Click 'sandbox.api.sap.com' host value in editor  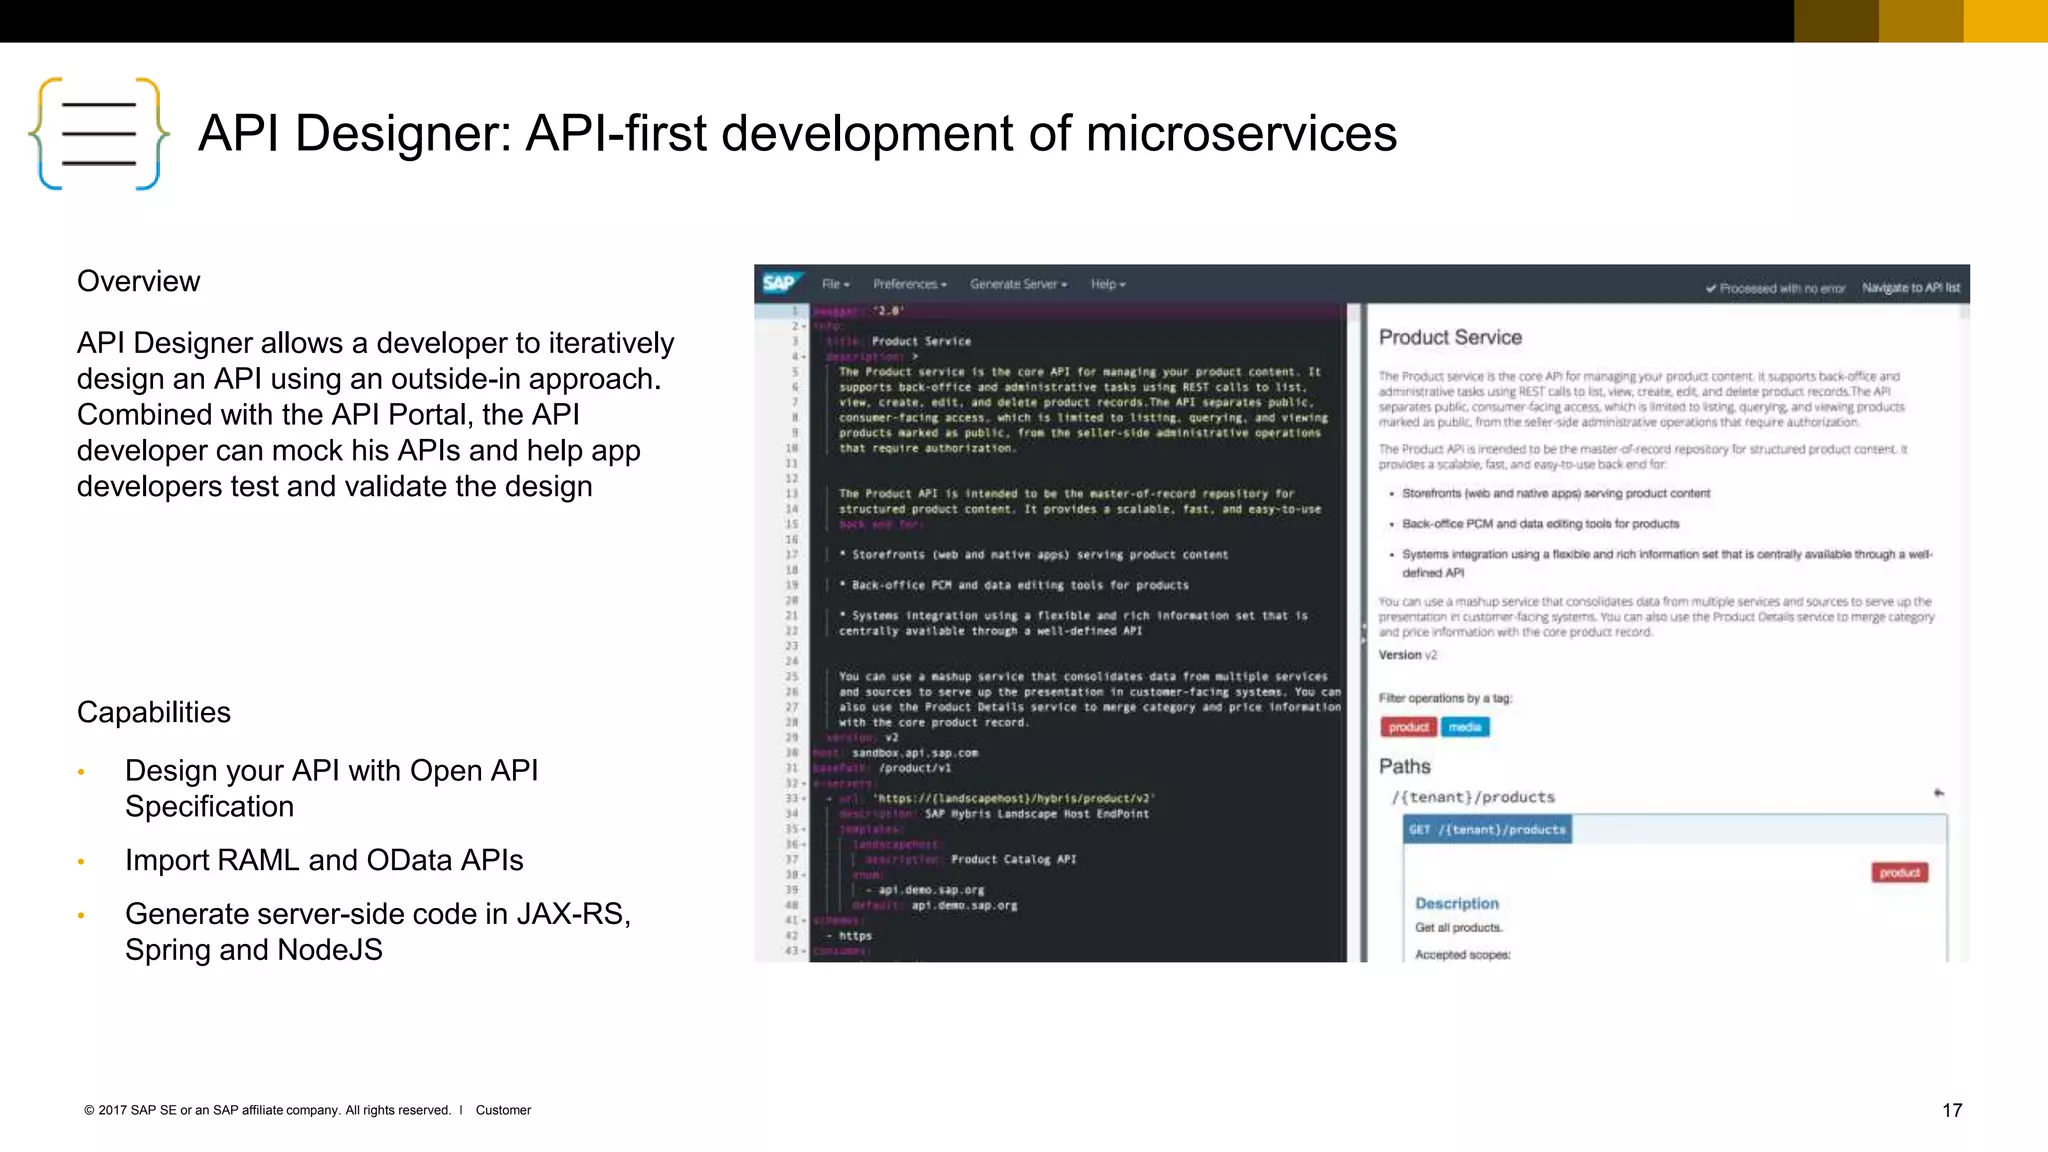[x=915, y=753]
